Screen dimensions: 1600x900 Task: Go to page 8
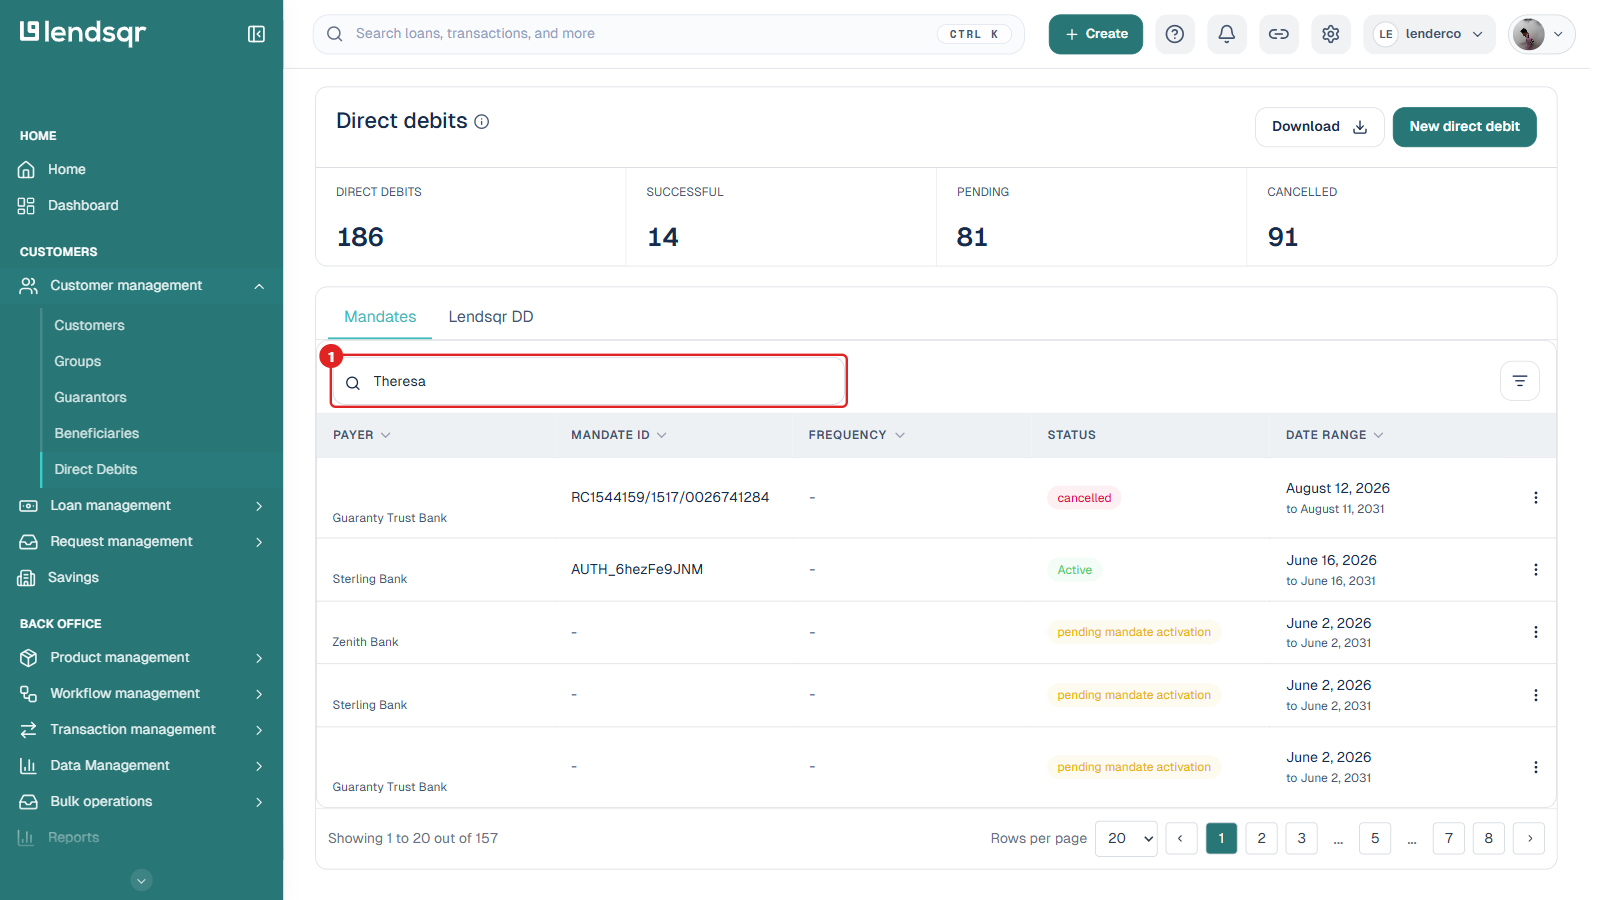coord(1489,838)
